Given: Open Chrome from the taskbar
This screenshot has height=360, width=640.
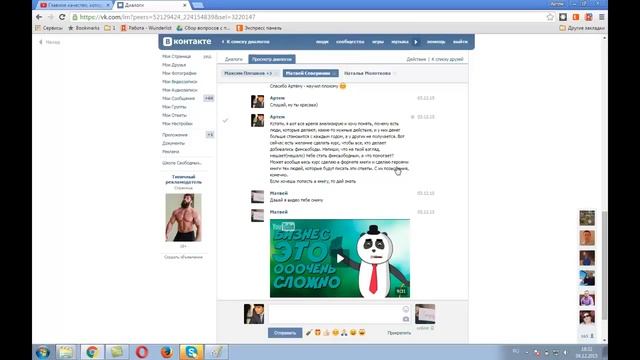Looking at the screenshot, I should [x=92, y=352].
